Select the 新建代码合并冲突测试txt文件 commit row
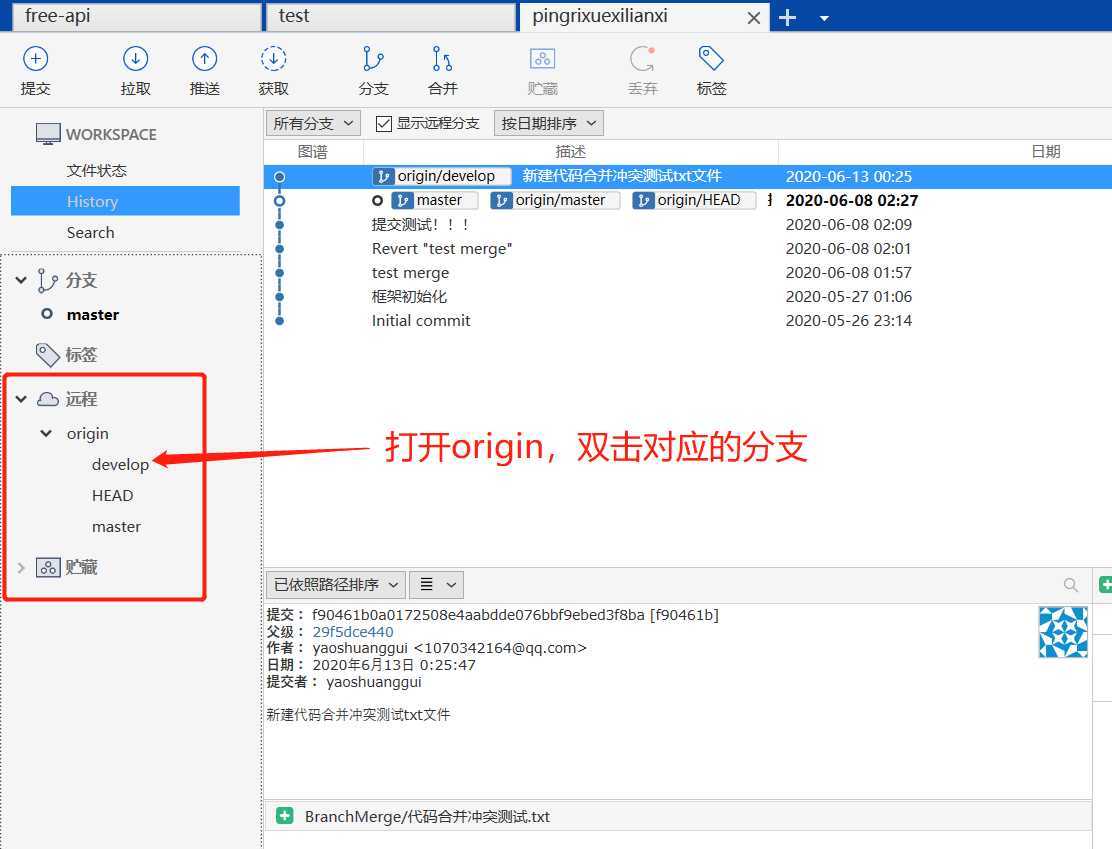1112x849 pixels. coord(688,176)
